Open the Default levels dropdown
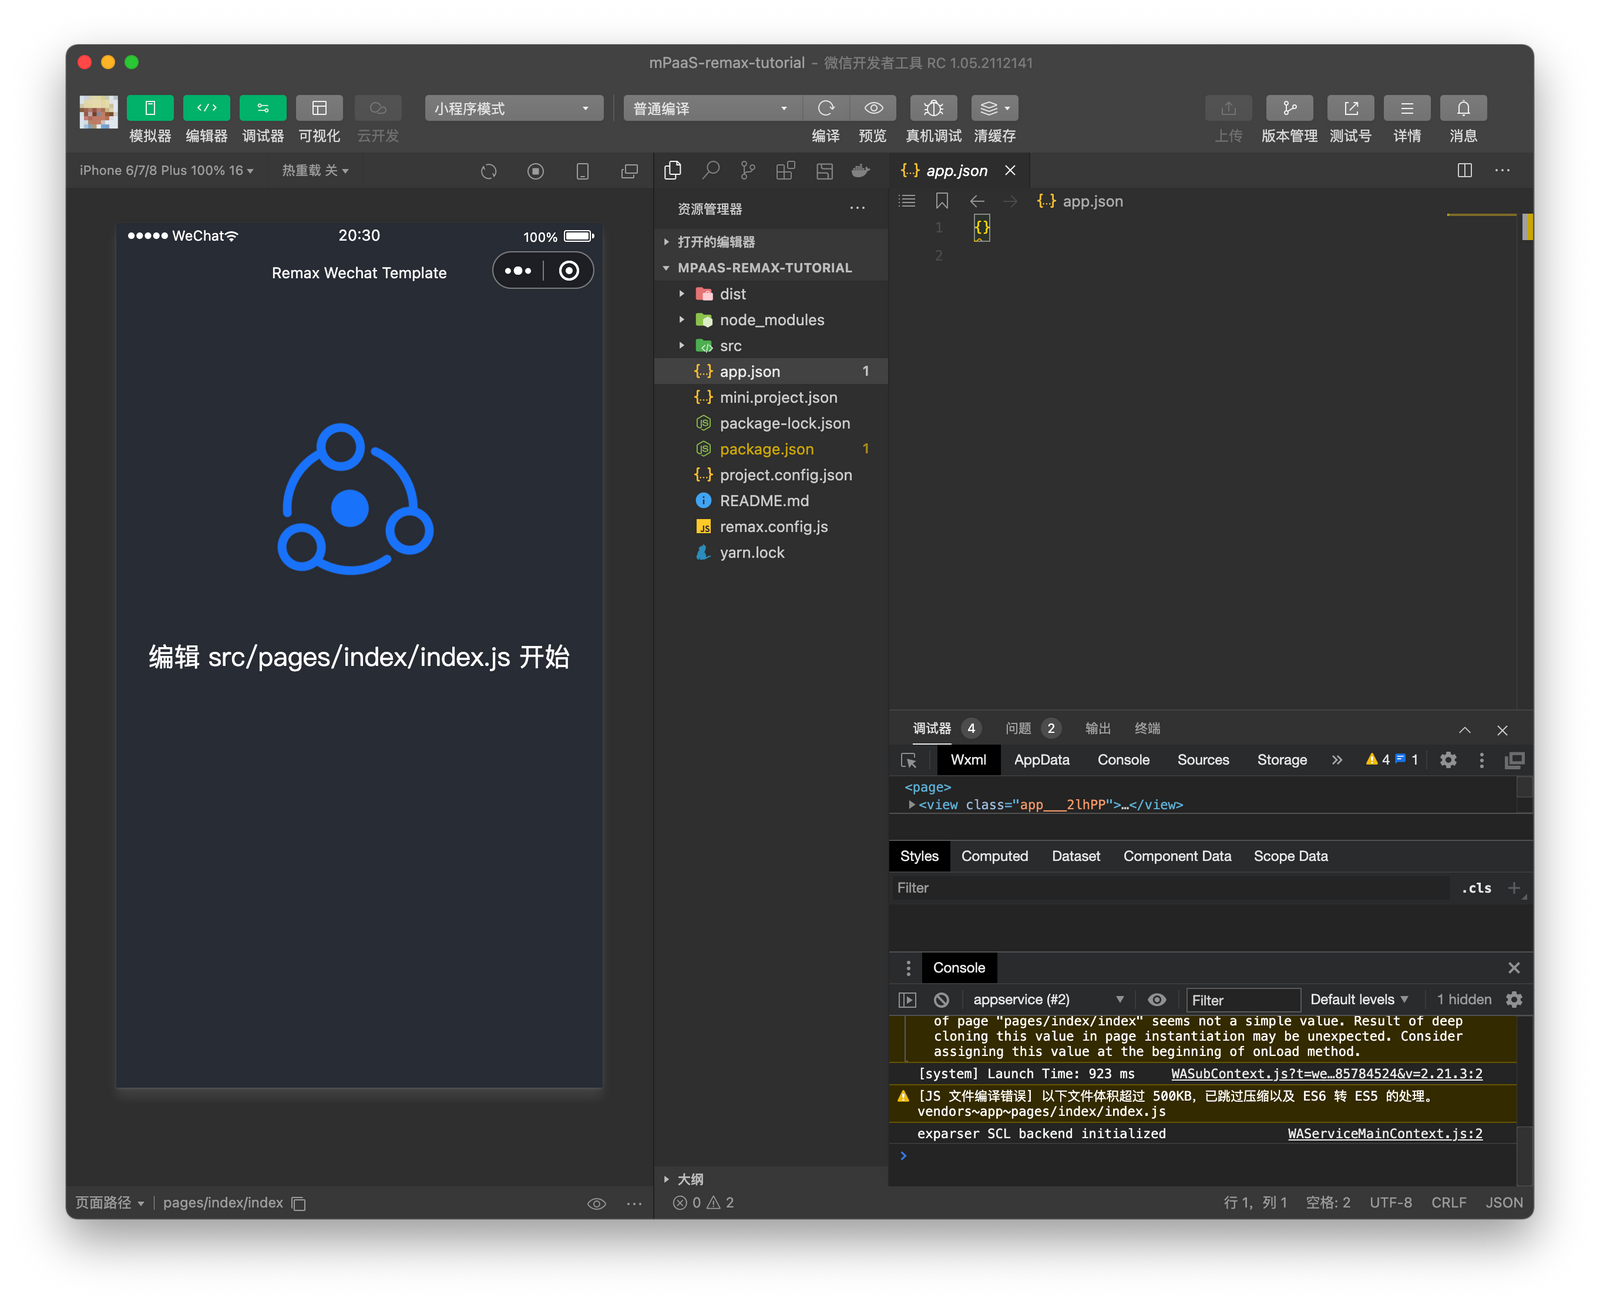 pyautogui.click(x=1360, y=1000)
